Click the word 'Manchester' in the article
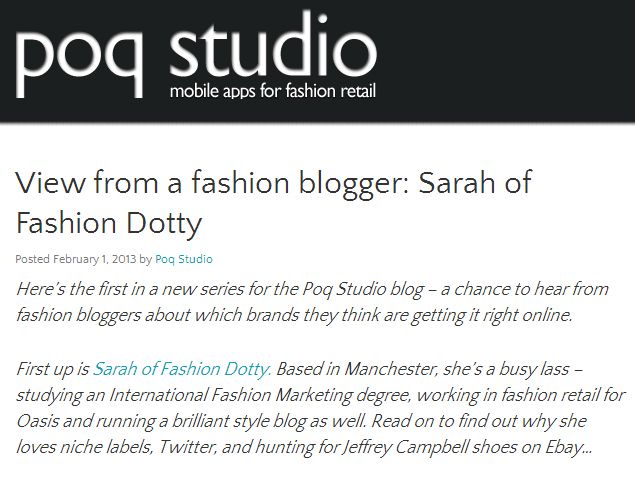This screenshot has width=635, height=491. 391,369
